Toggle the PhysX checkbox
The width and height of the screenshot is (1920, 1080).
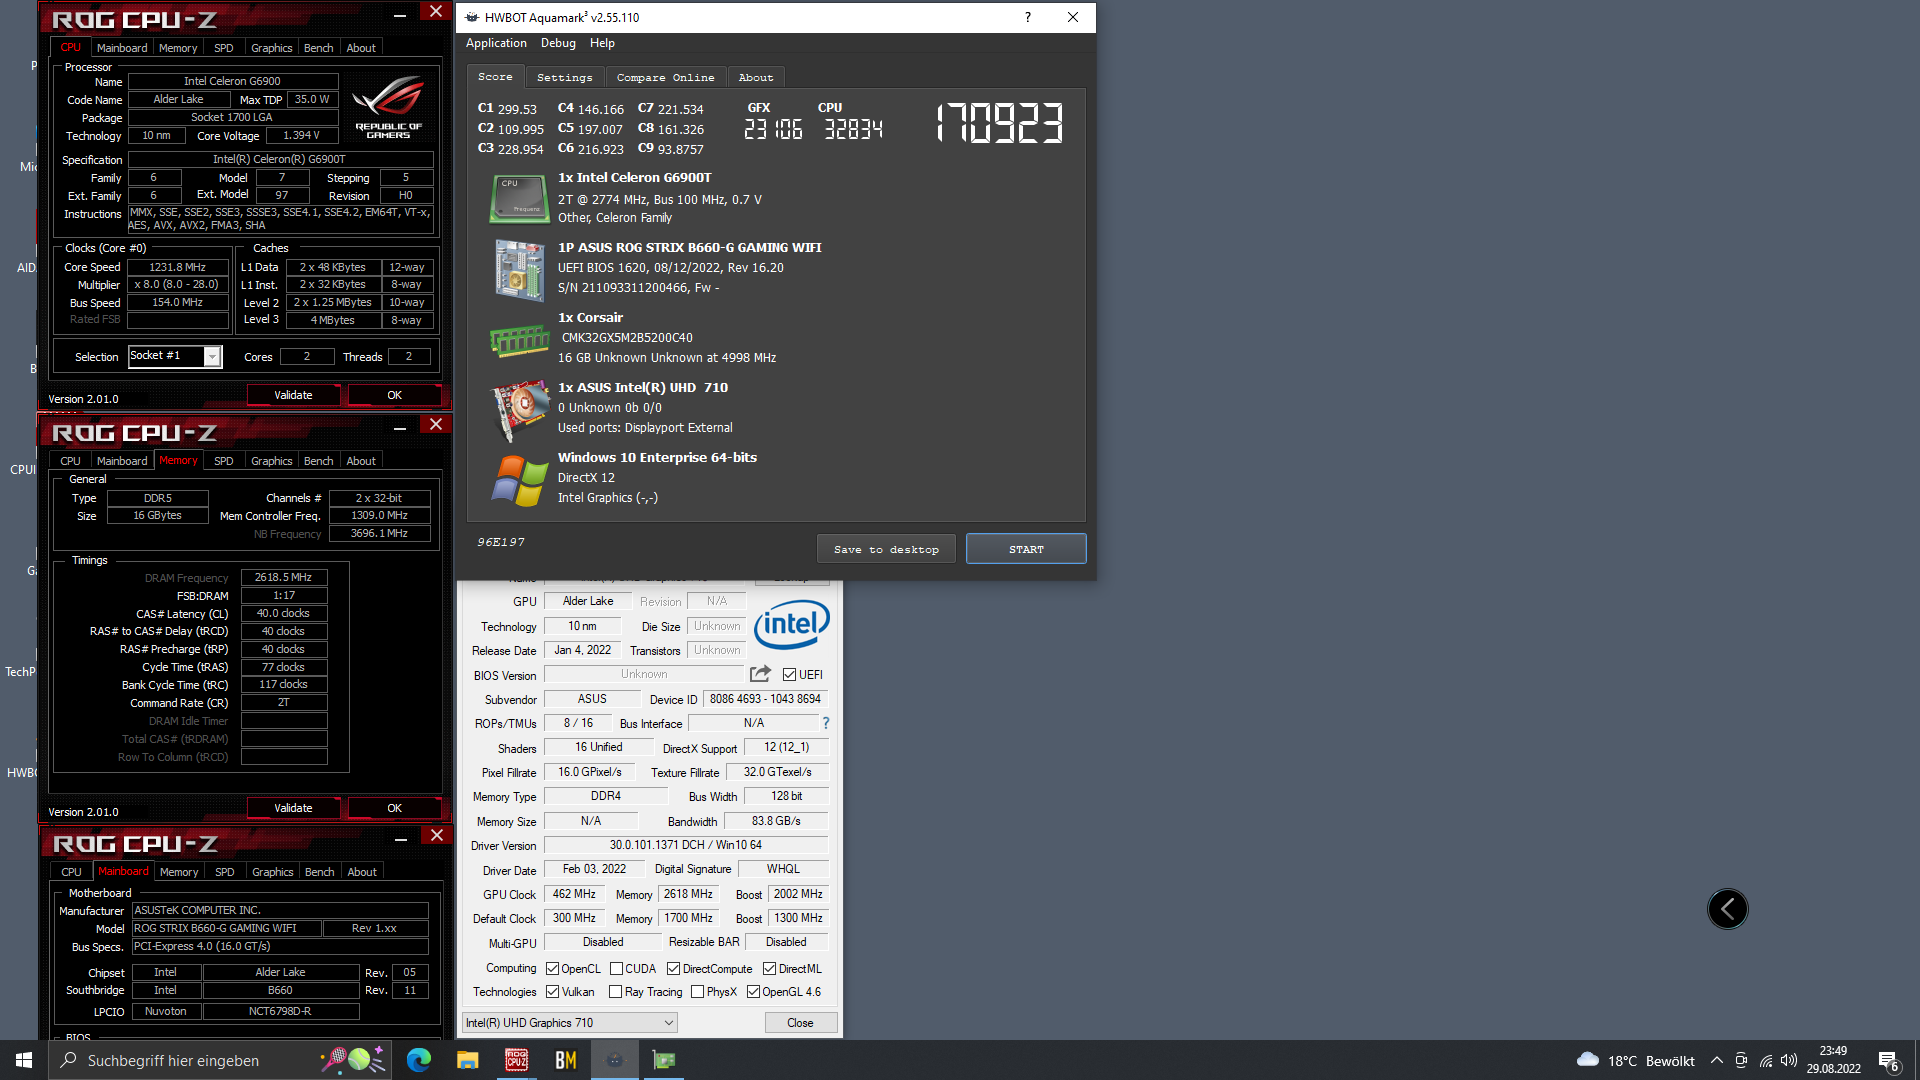(697, 992)
